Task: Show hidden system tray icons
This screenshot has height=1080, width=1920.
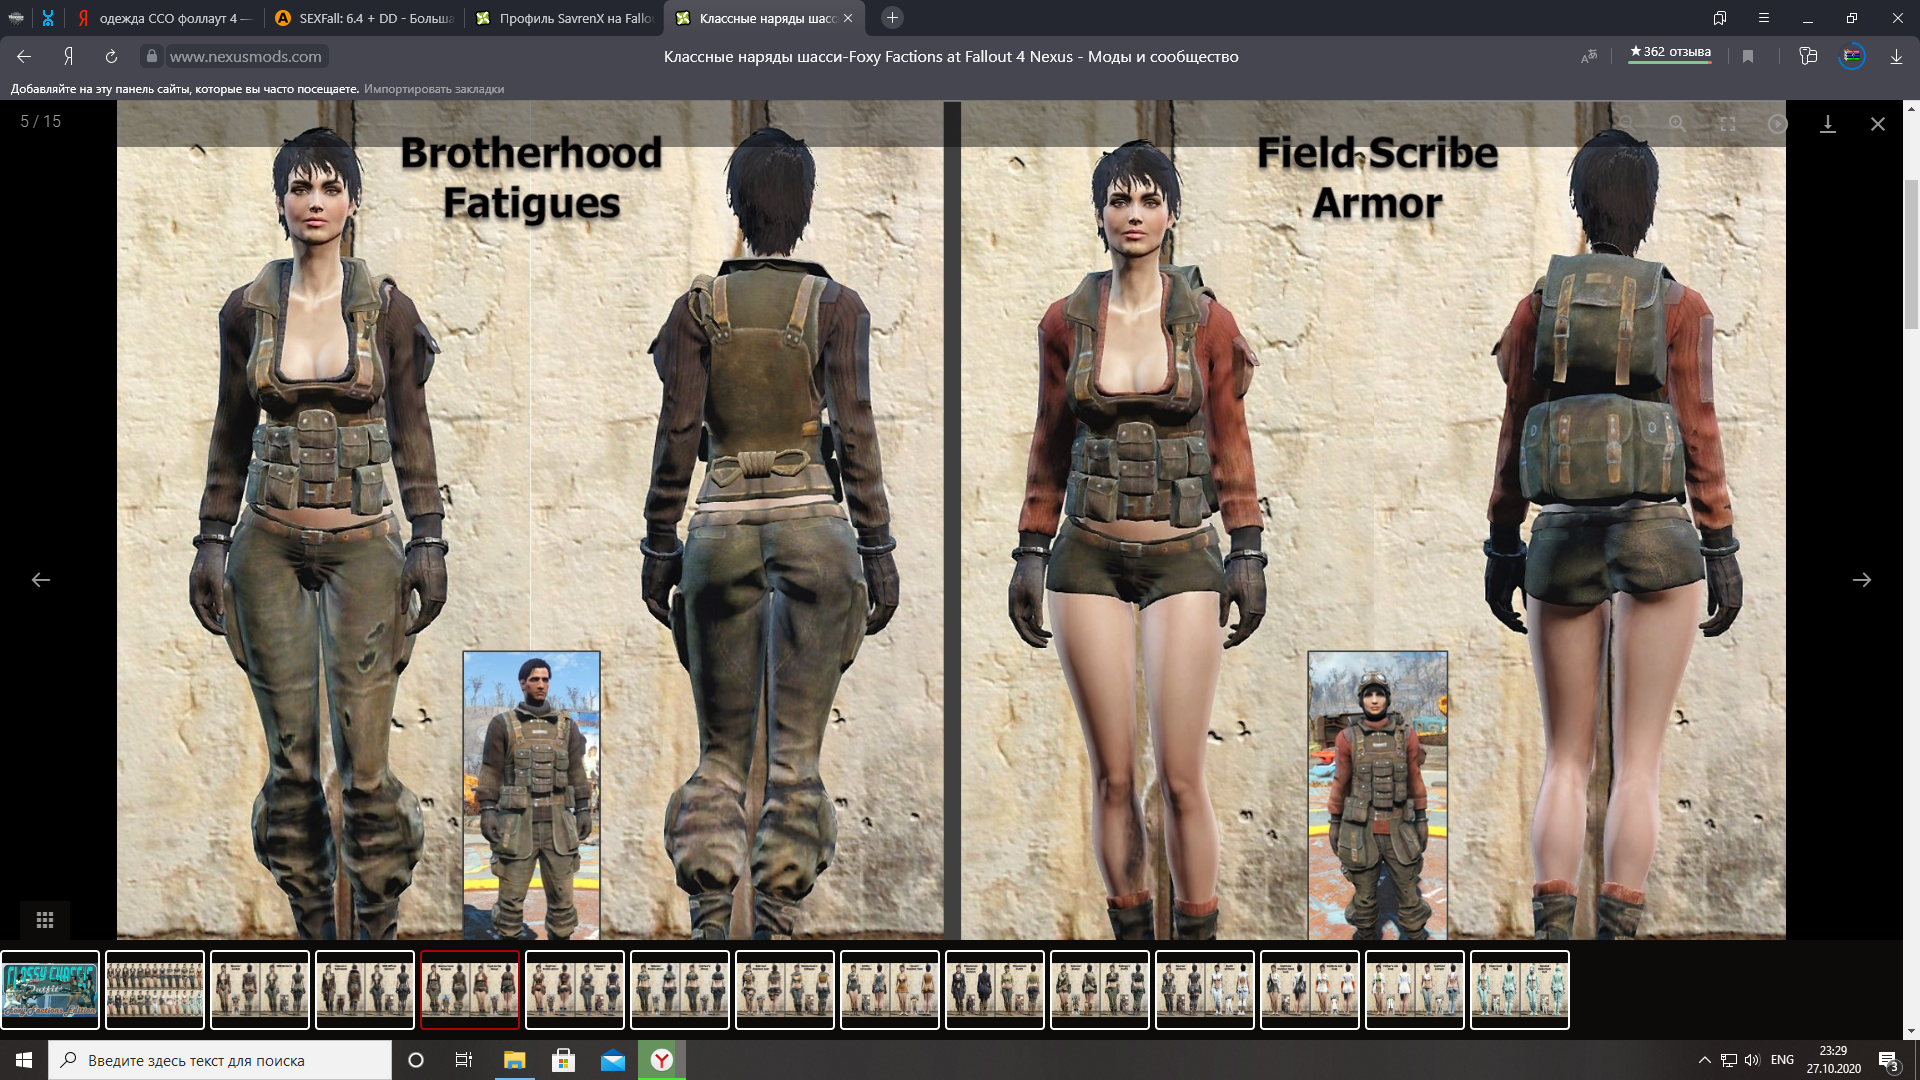Action: pos(1704,1060)
